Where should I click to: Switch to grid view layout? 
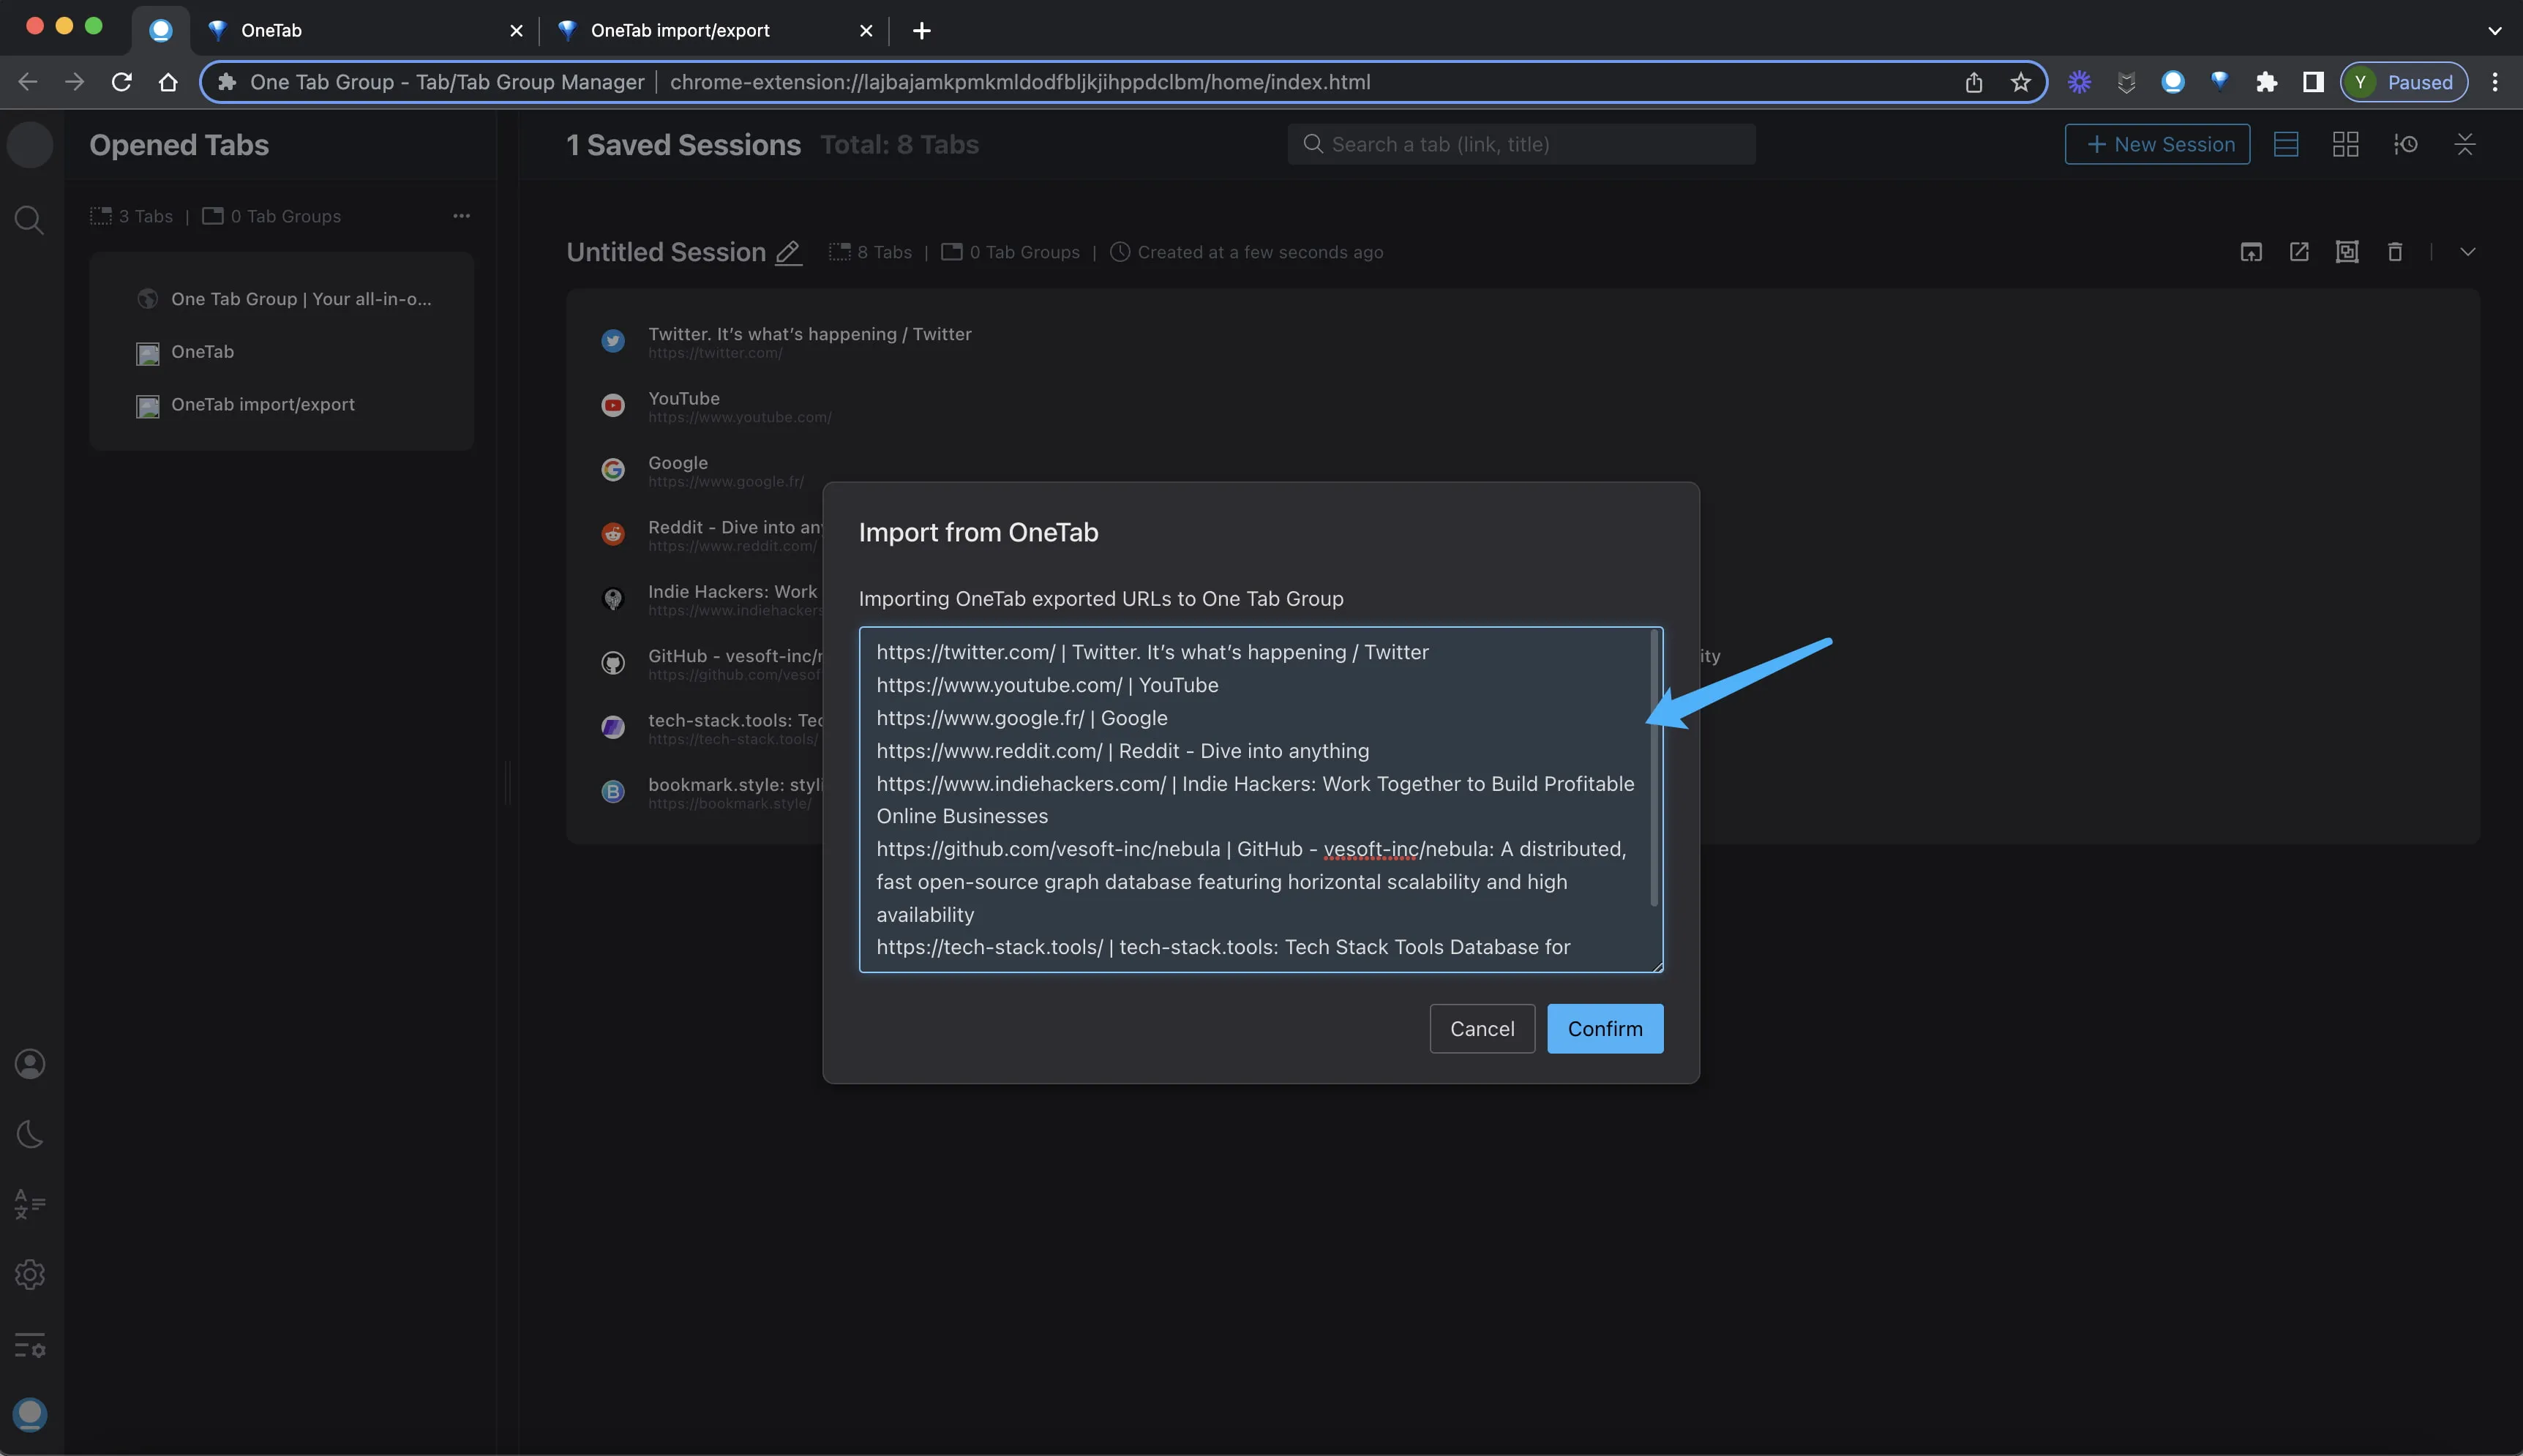(2345, 144)
